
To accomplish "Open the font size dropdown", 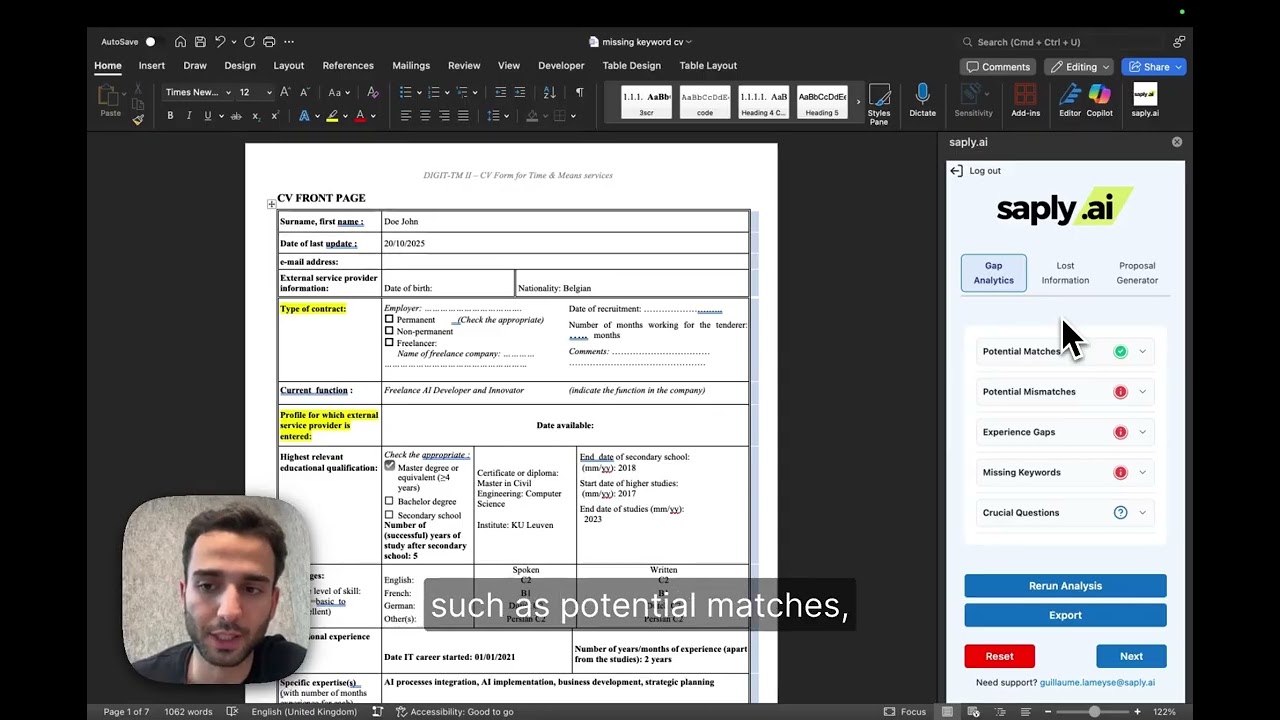I will tap(268, 93).
